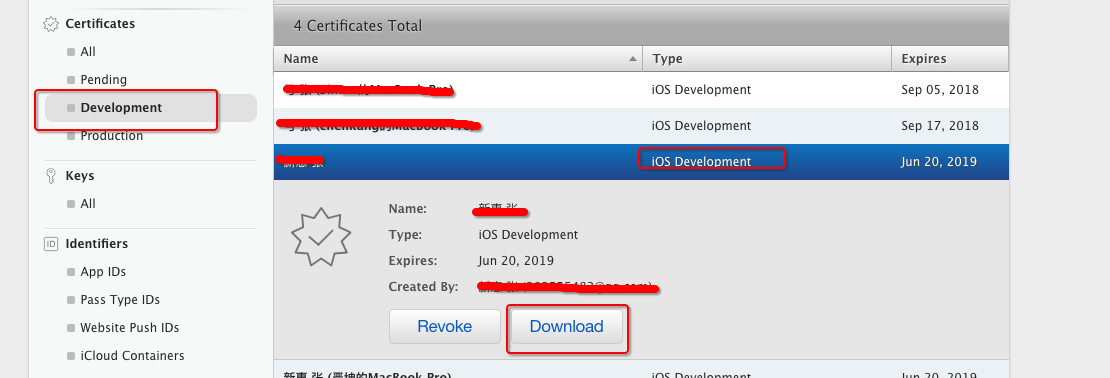Select certificate row expiring Sep 17, 2018
Image resolution: width=1110 pixels, height=378 pixels.
[641, 126]
